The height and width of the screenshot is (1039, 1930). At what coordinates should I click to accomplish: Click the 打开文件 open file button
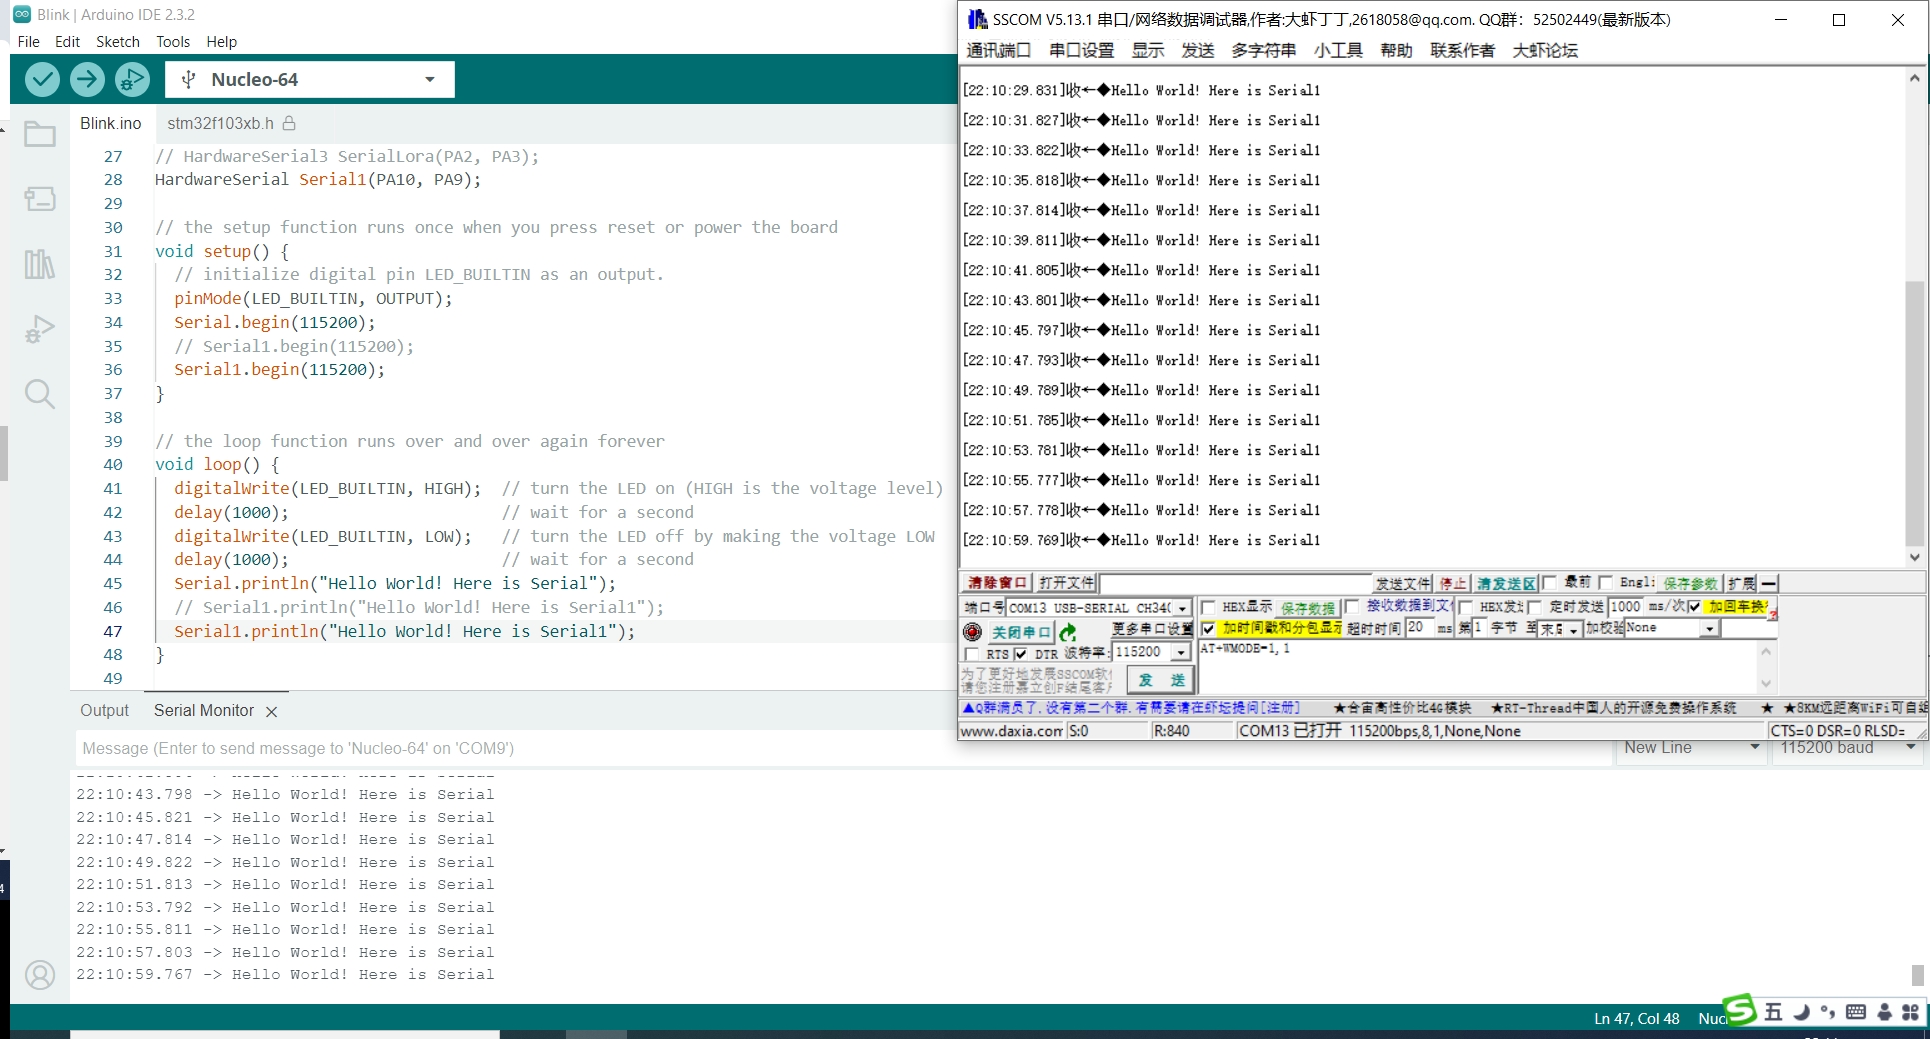coord(1066,583)
